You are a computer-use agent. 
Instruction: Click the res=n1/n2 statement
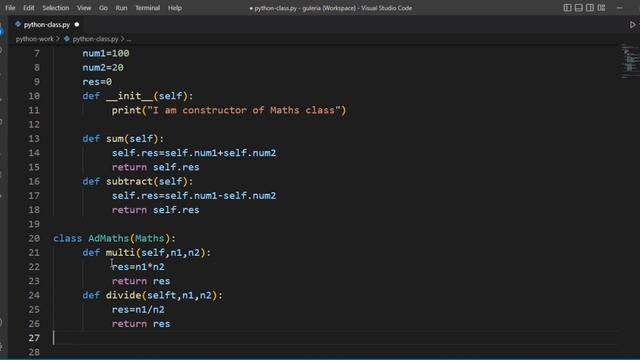[x=138, y=310]
